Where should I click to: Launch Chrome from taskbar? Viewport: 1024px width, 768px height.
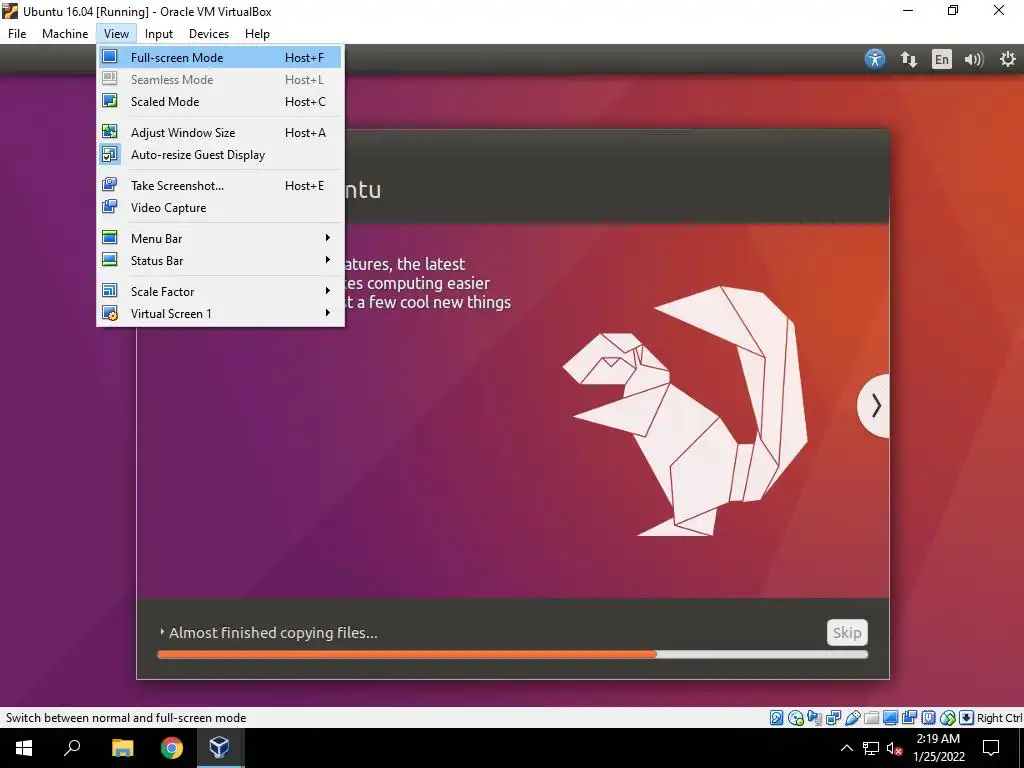point(172,748)
